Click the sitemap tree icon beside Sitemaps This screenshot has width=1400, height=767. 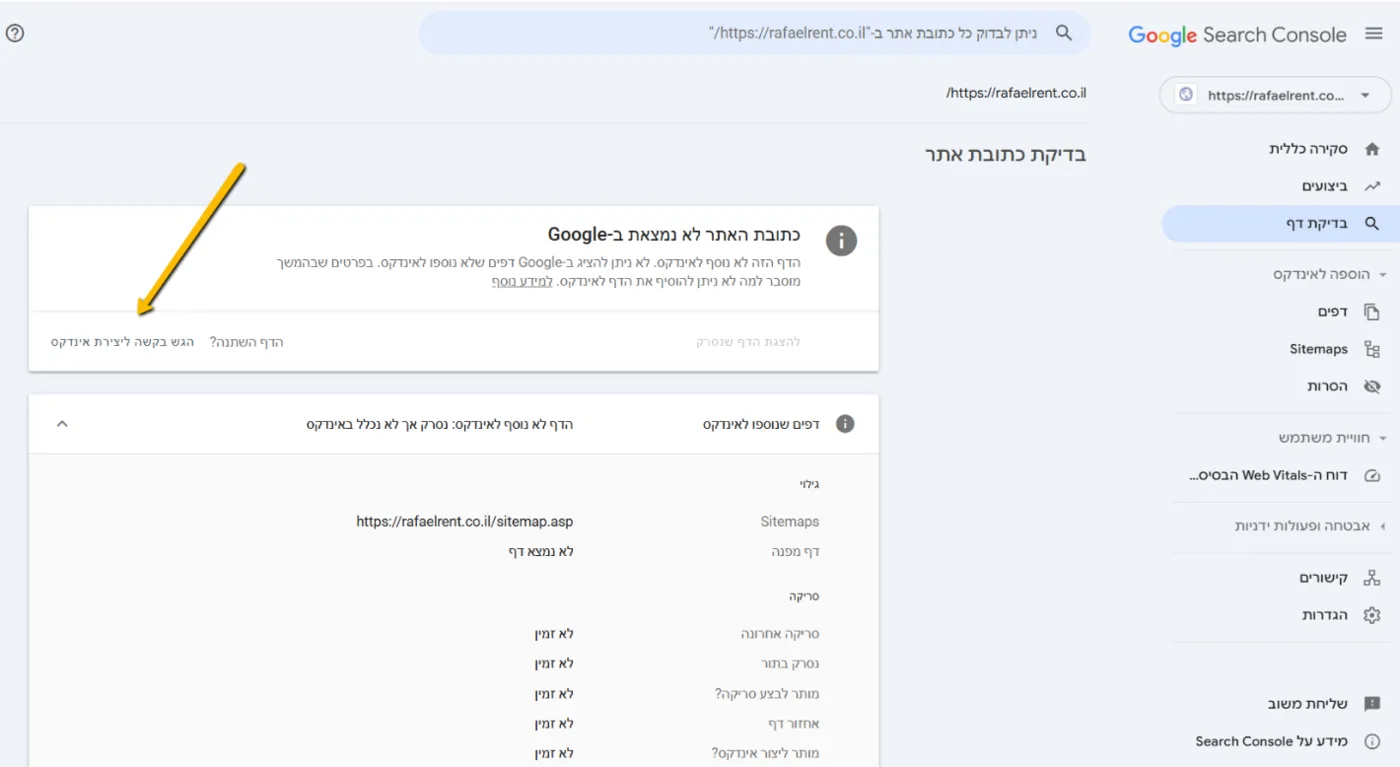[1372, 349]
